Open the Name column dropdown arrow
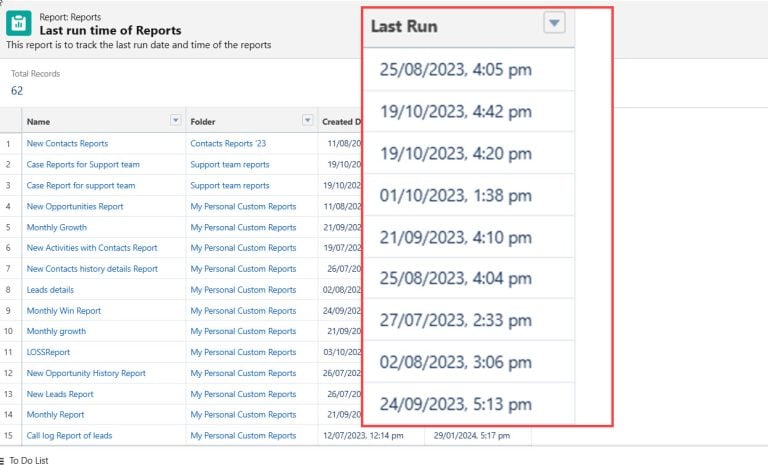The height and width of the screenshot is (465, 768). tap(175, 120)
